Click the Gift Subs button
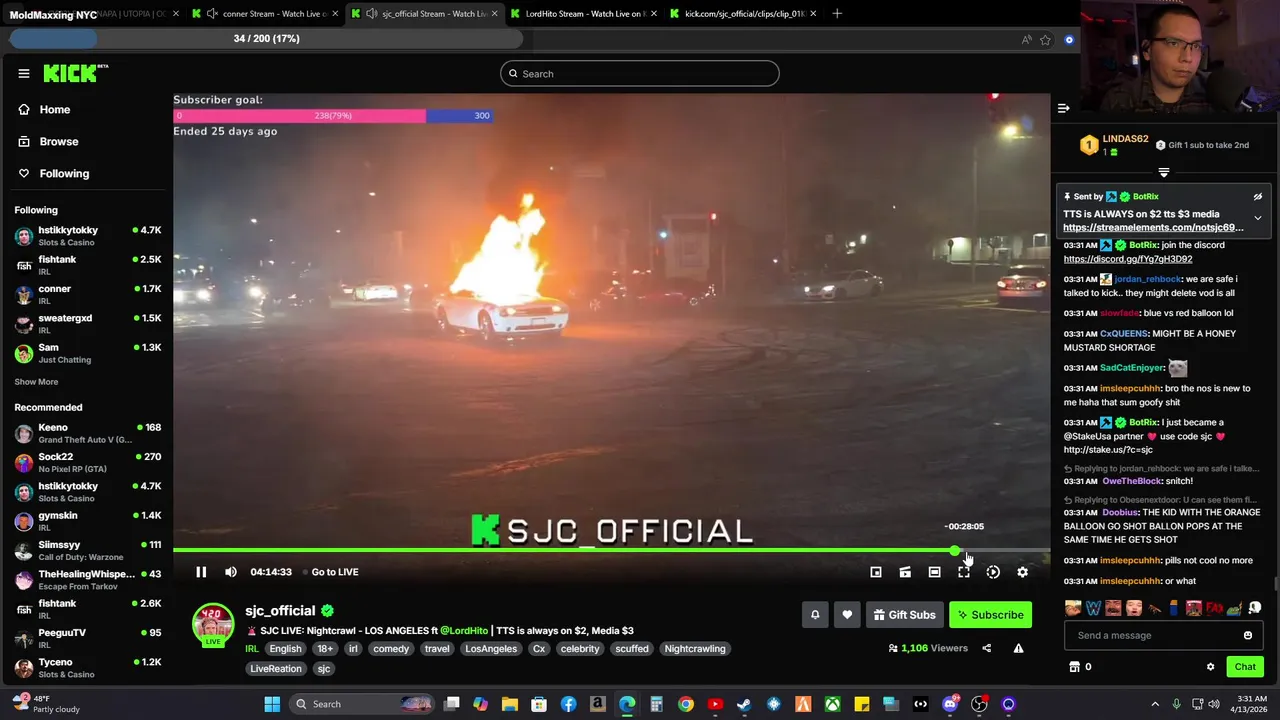Image resolution: width=1280 pixels, height=720 pixels. point(904,615)
